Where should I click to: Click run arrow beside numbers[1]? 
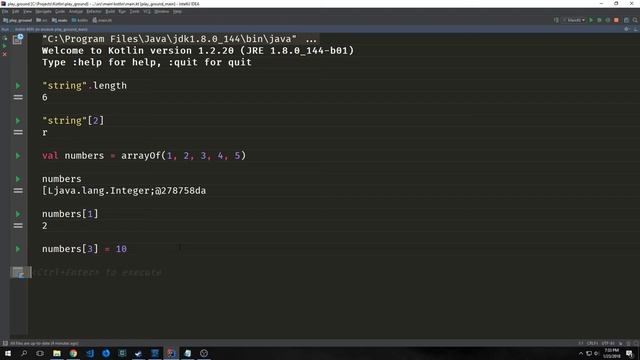(18, 214)
